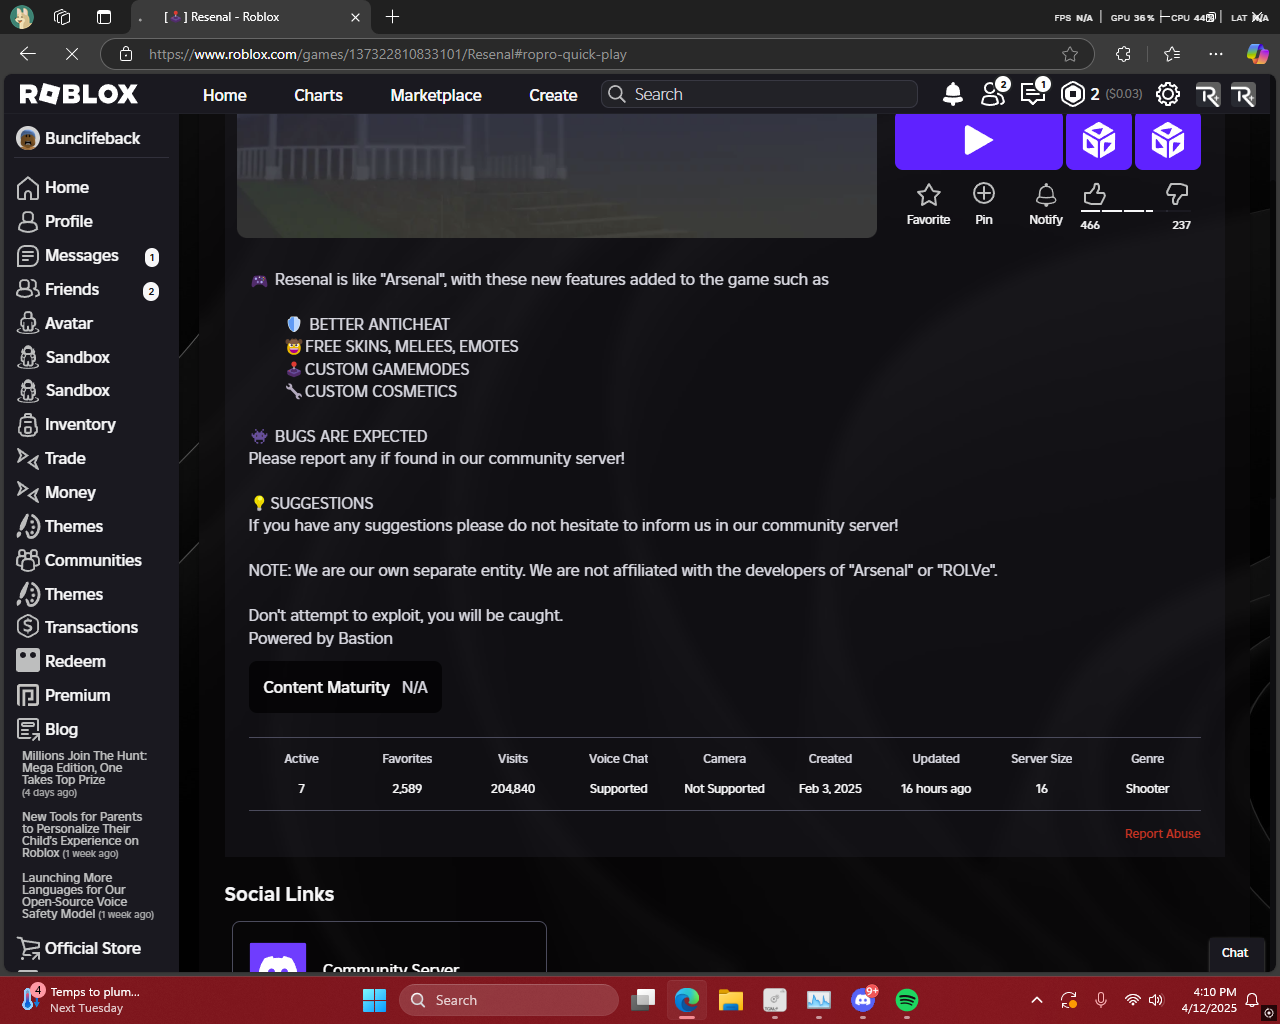The image size is (1280, 1024).
Task: Favorite the Resenal game with the star
Action: 928,204
